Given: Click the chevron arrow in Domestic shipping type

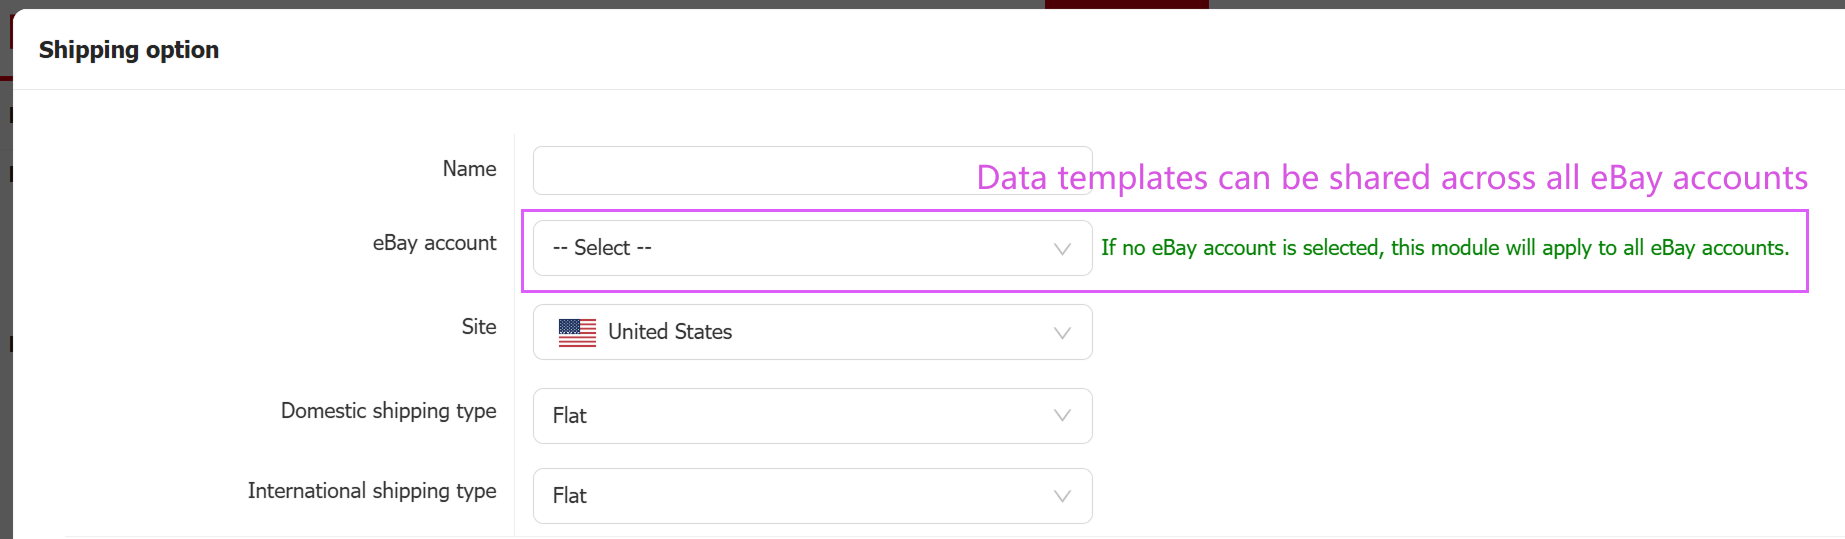Looking at the screenshot, I should (x=1062, y=416).
